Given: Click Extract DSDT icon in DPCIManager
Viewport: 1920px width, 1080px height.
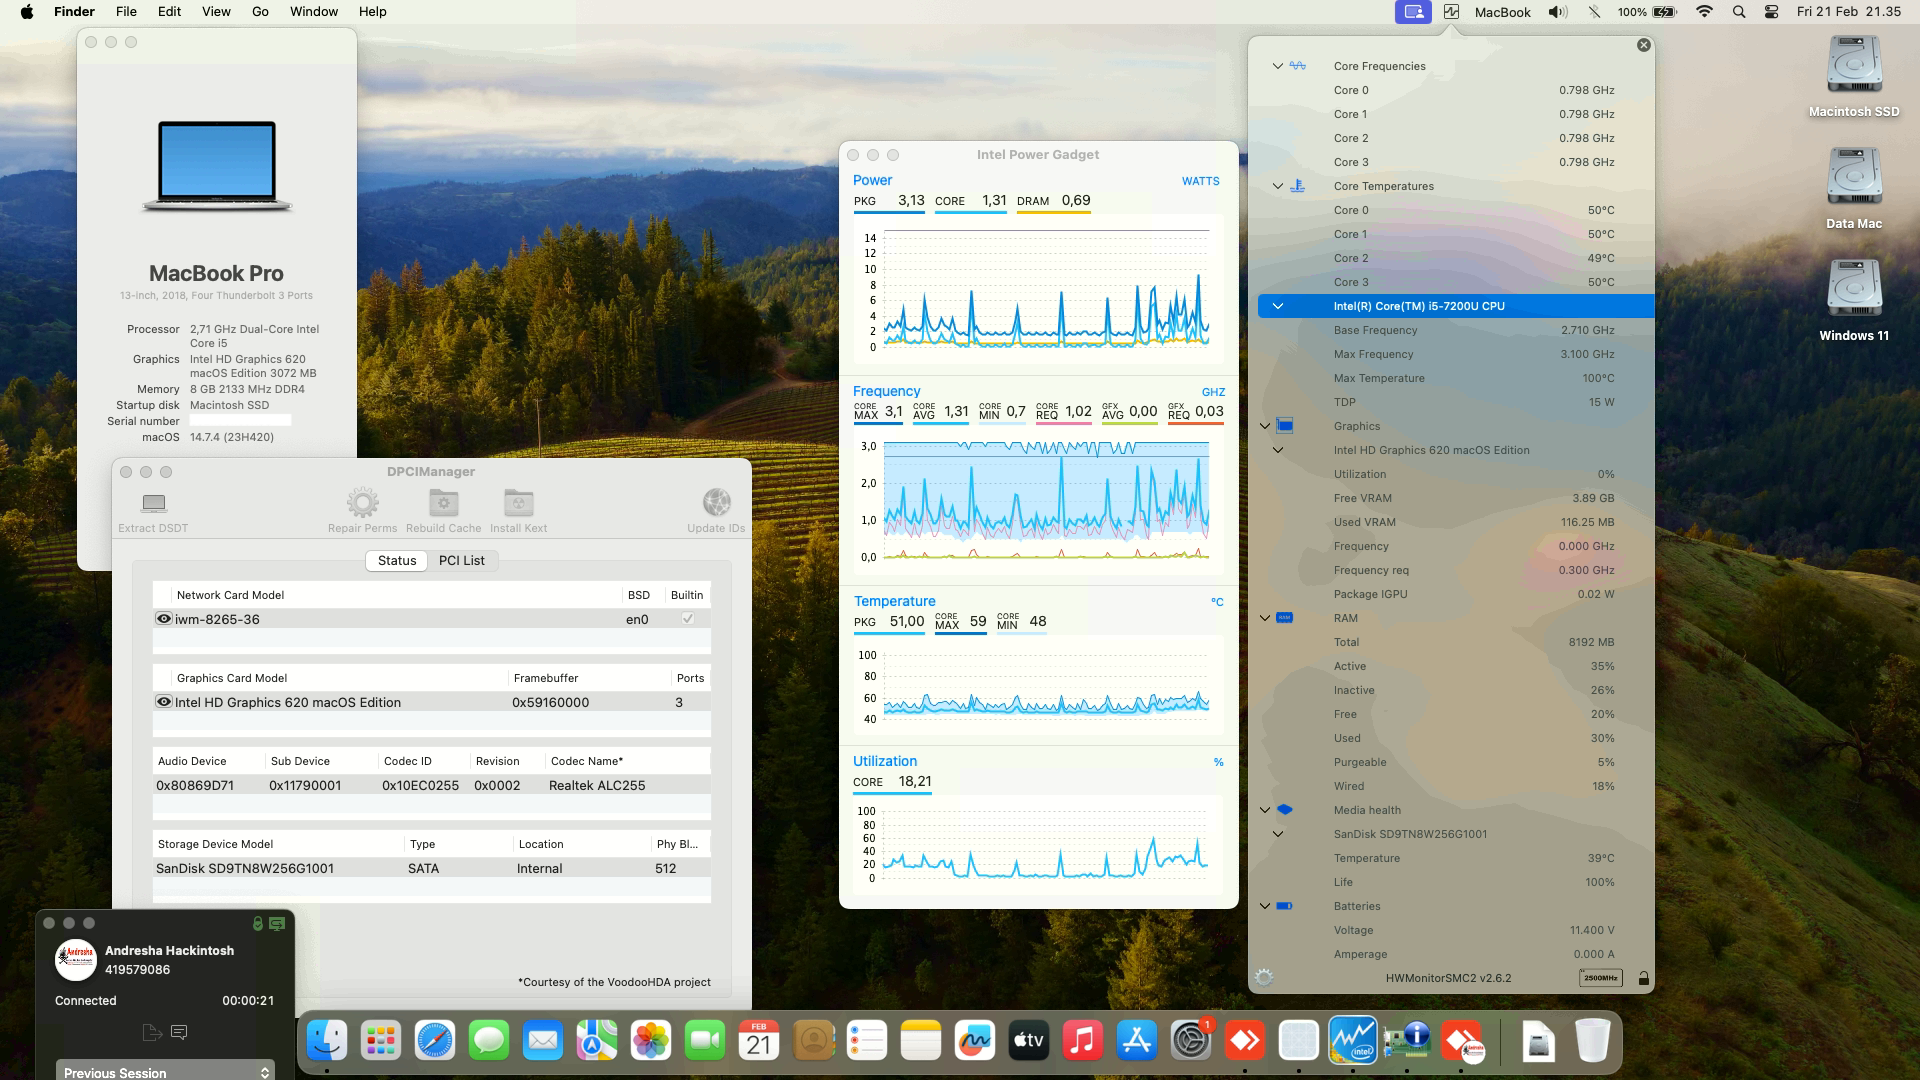Looking at the screenshot, I should click(x=153, y=502).
